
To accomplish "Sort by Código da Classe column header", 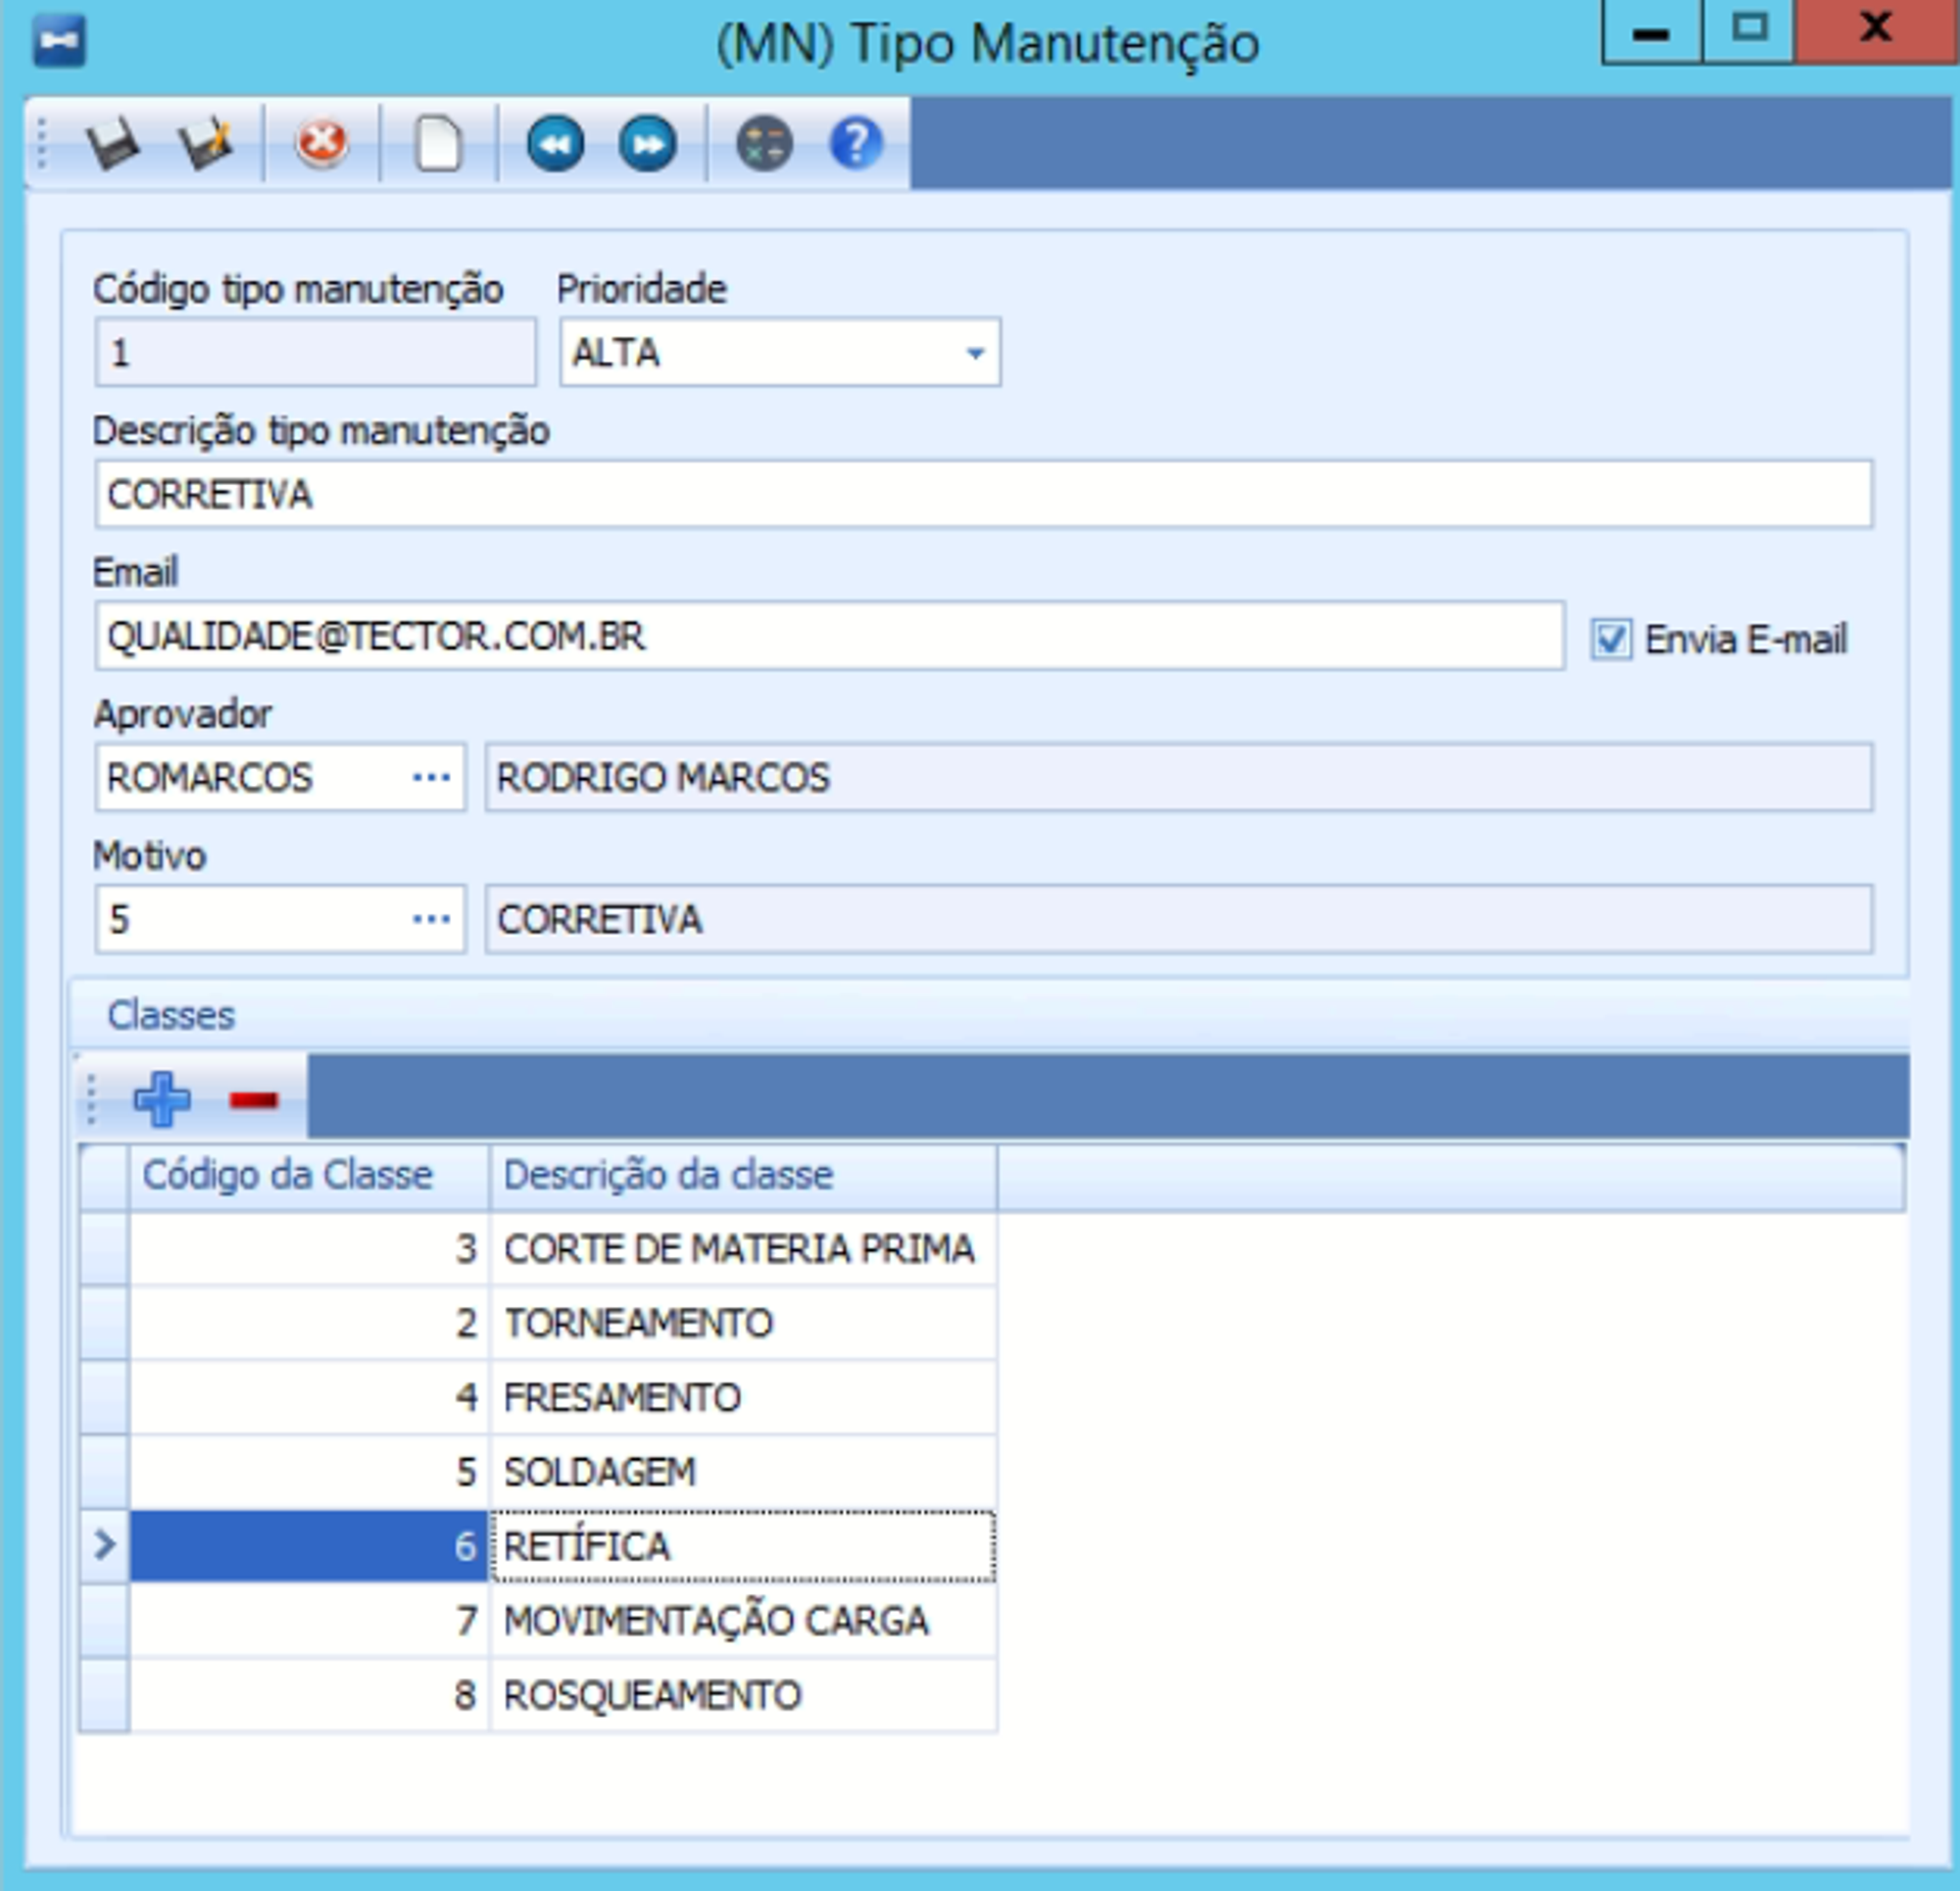I will click(309, 1175).
